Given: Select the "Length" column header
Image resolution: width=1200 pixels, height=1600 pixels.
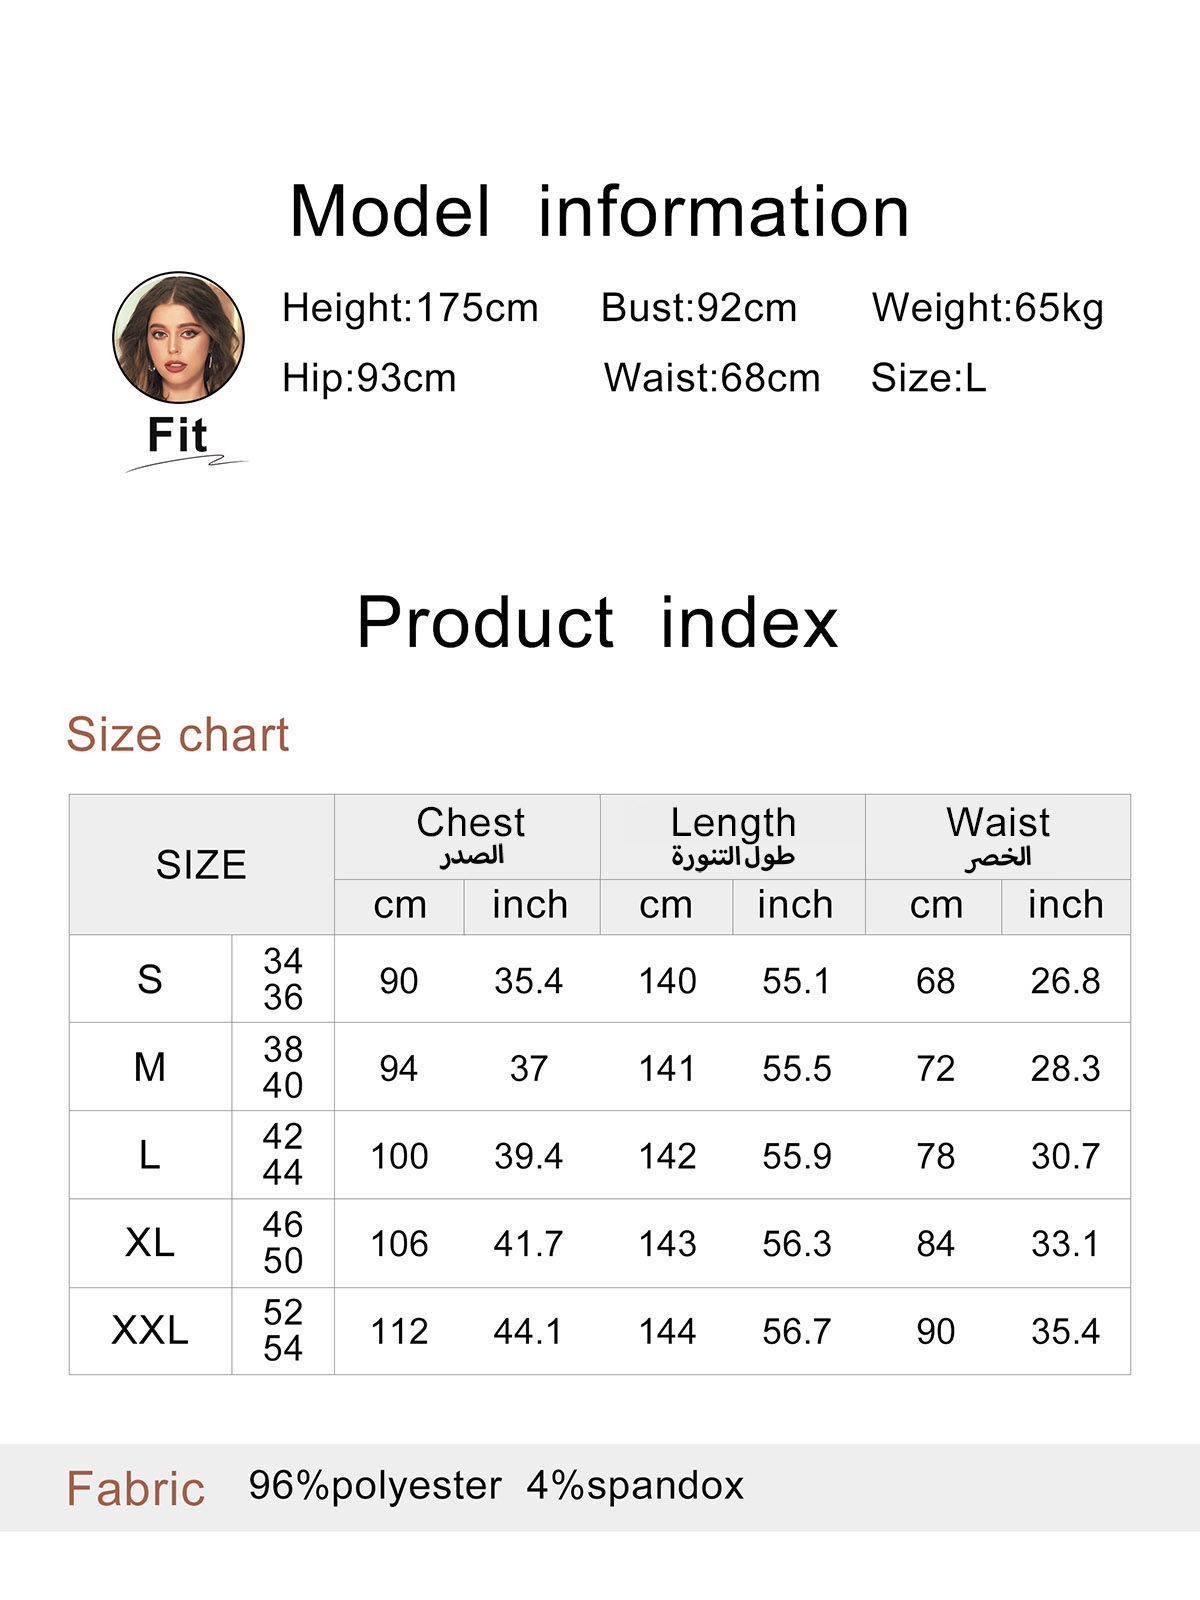Looking at the screenshot, I should [733, 823].
